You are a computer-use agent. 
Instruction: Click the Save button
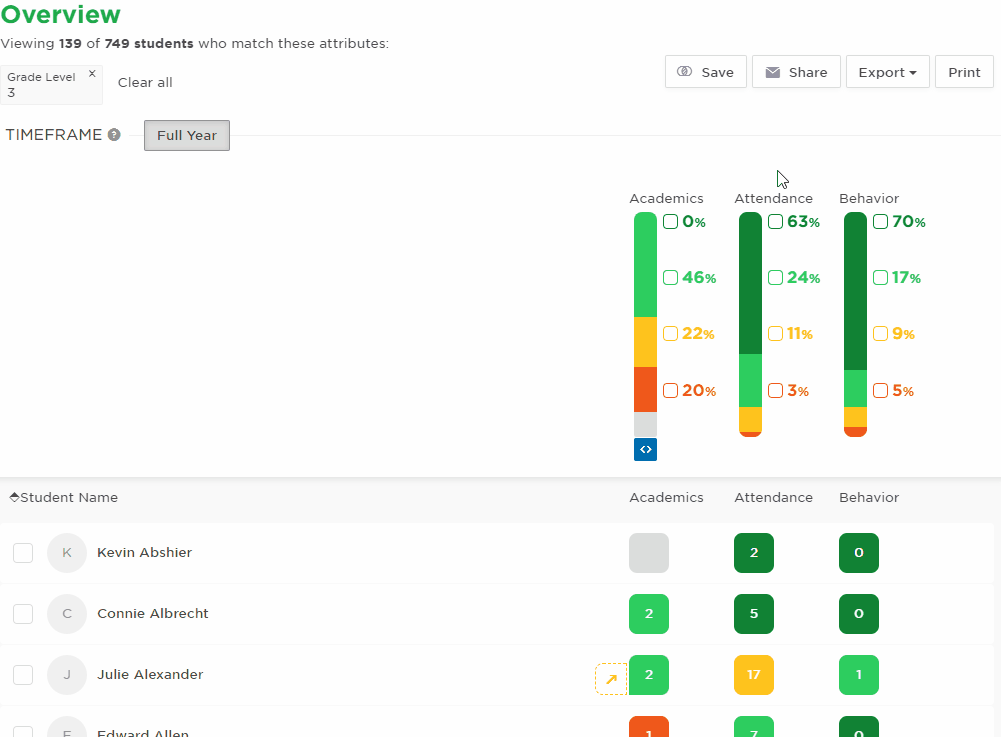tap(705, 72)
